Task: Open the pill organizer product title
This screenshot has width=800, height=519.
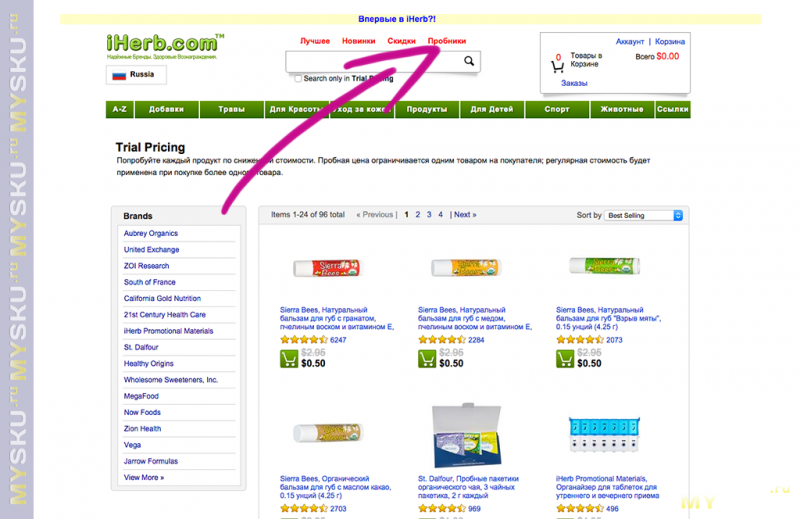Action: coord(607,487)
